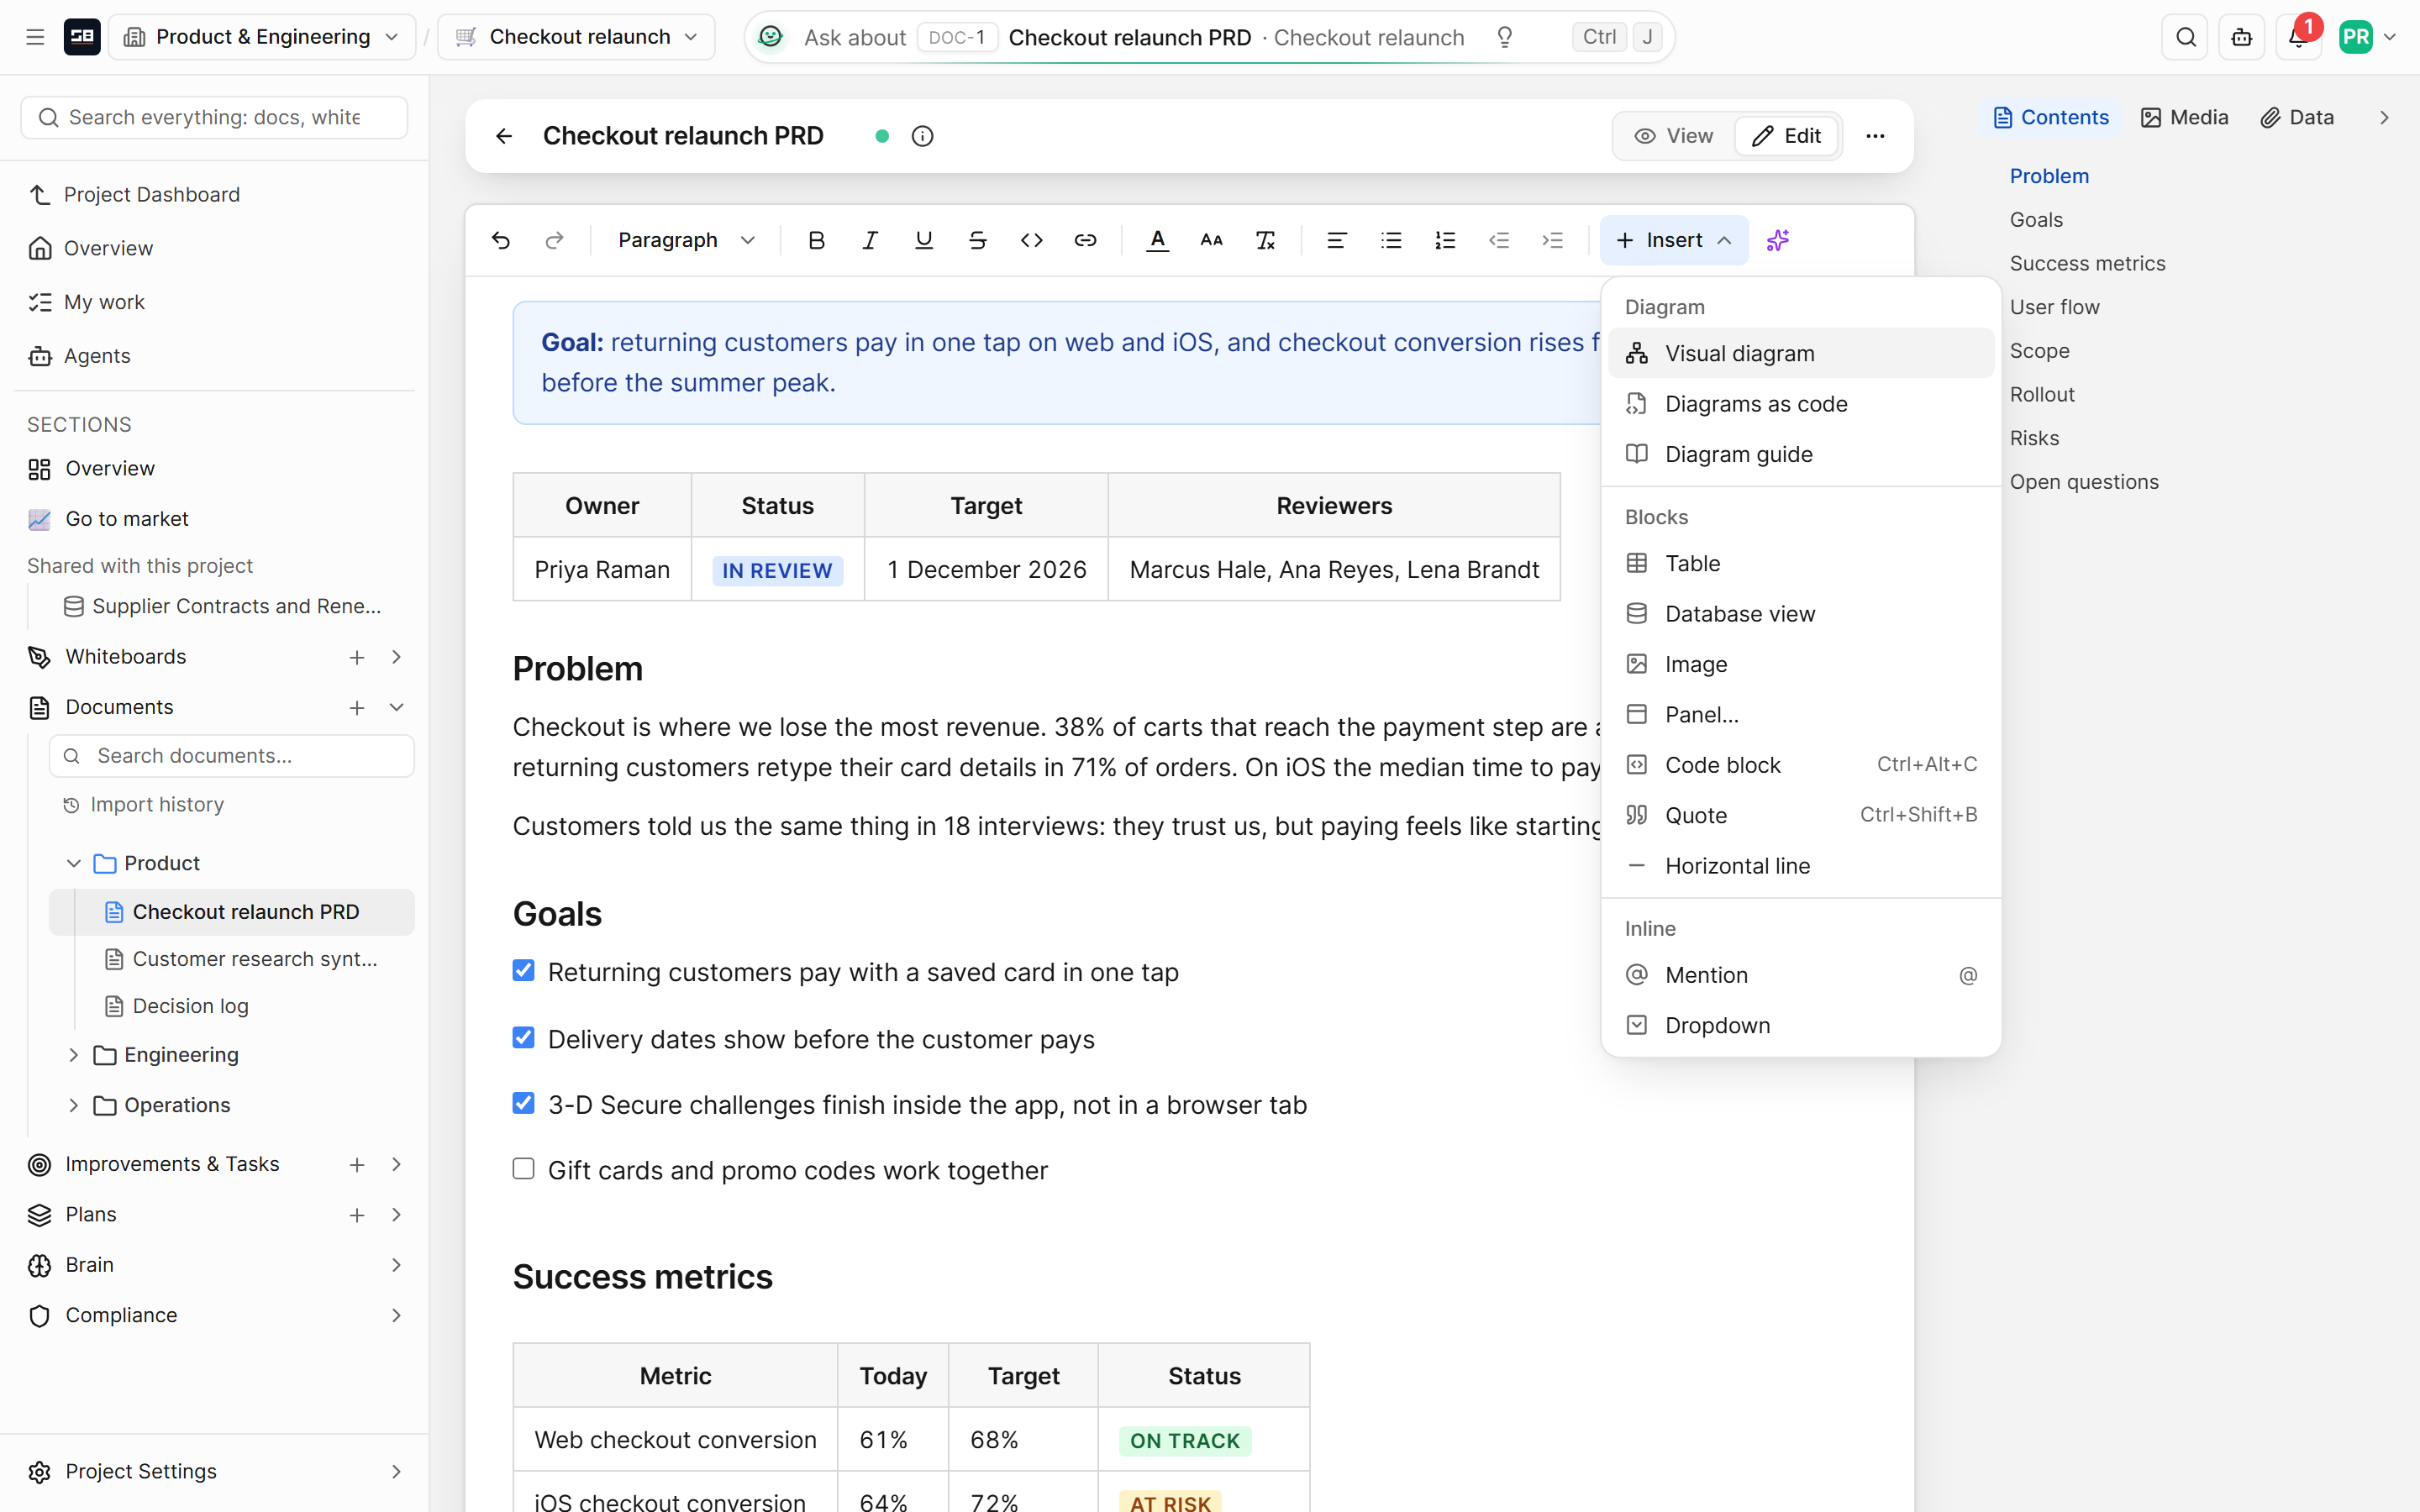Click the undo arrow in the editor toolbar
This screenshot has height=1512, width=2420.
[x=501, y=240]
